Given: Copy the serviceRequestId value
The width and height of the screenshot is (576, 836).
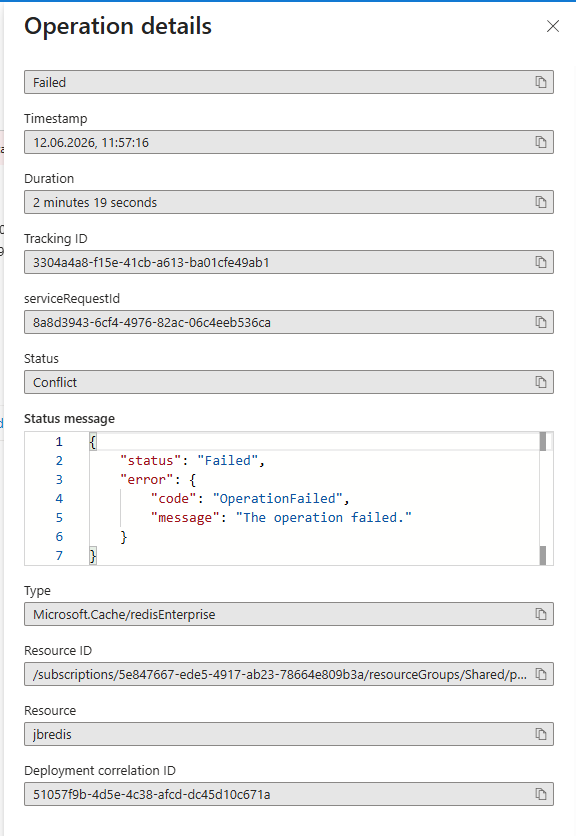Looking at the screenshot, I should click(541, 322).
